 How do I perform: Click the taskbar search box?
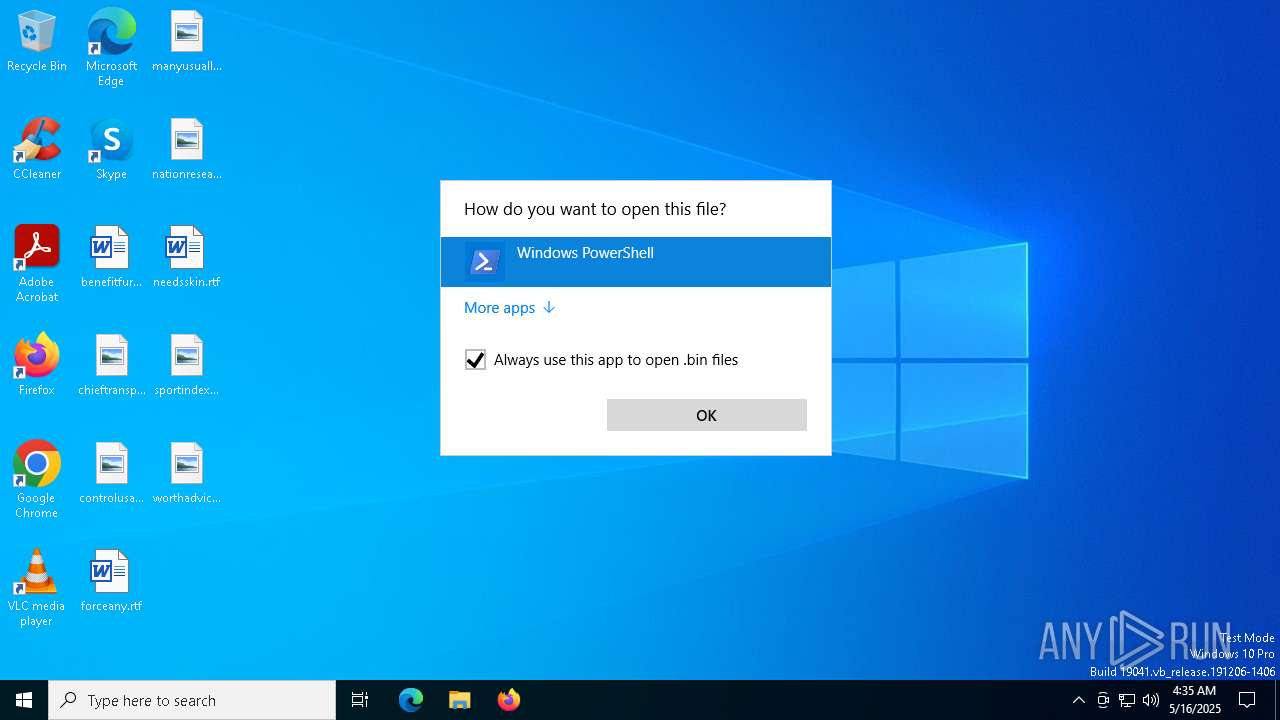[x=192, y=700]
